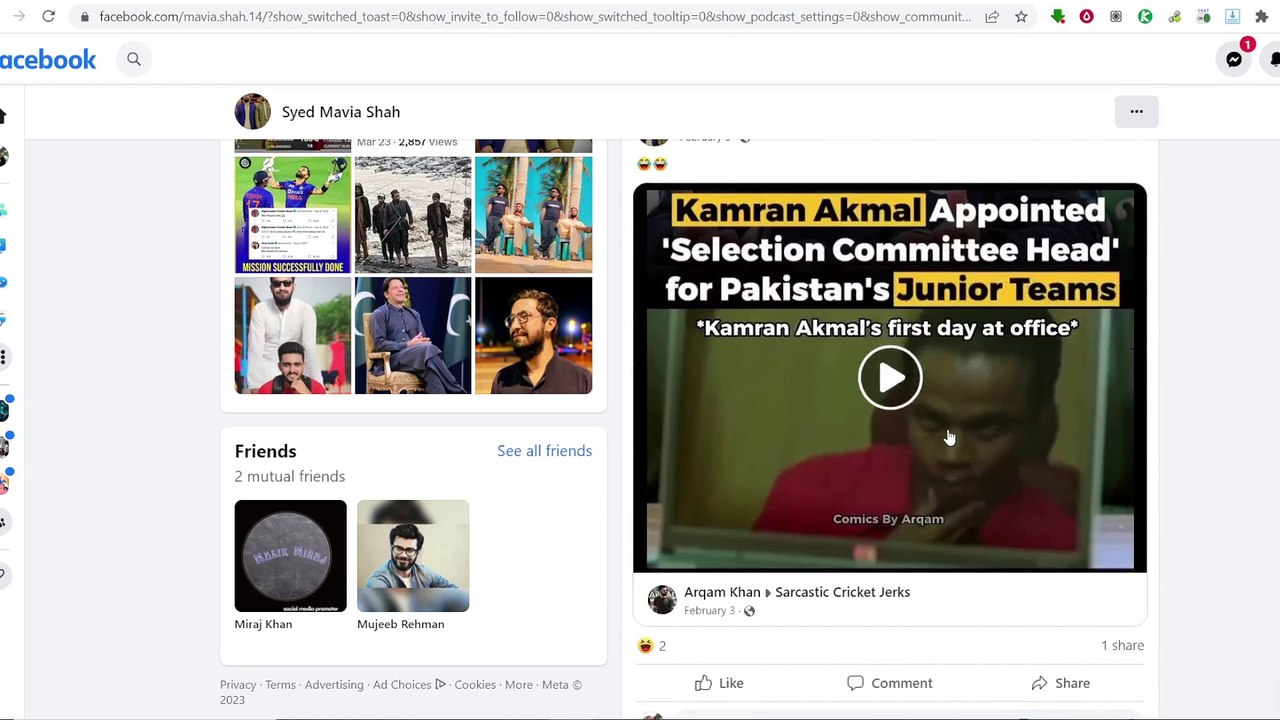This screenshot has width=1280, height=720.
Task: Open the 1 share count
Action: coord(1122,646)
